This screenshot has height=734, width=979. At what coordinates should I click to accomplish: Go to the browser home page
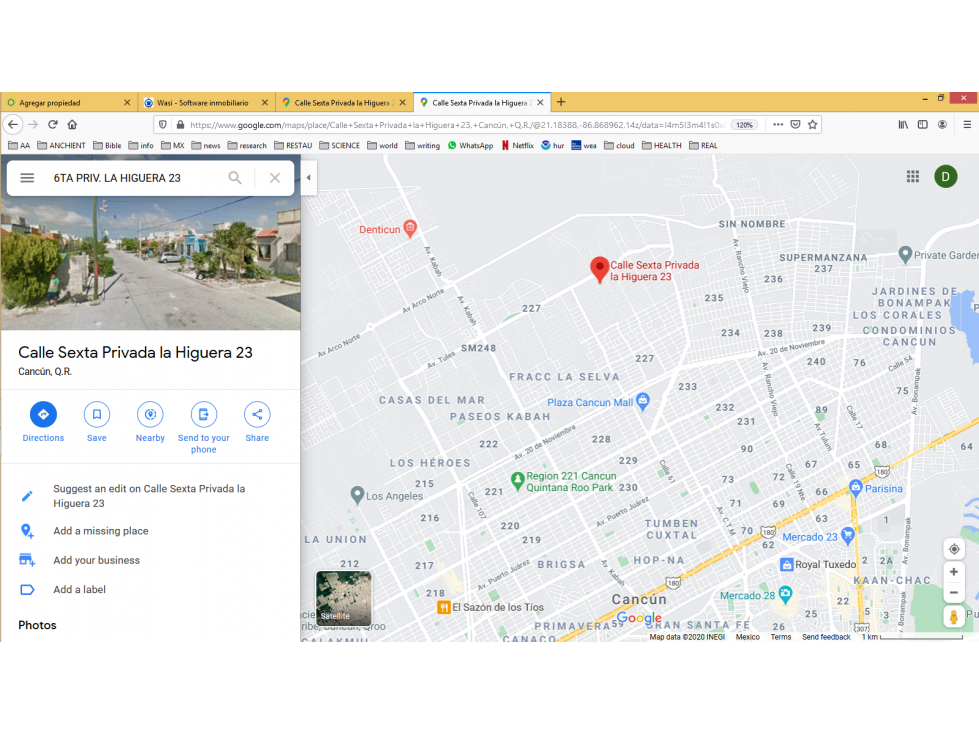point(72,124)
